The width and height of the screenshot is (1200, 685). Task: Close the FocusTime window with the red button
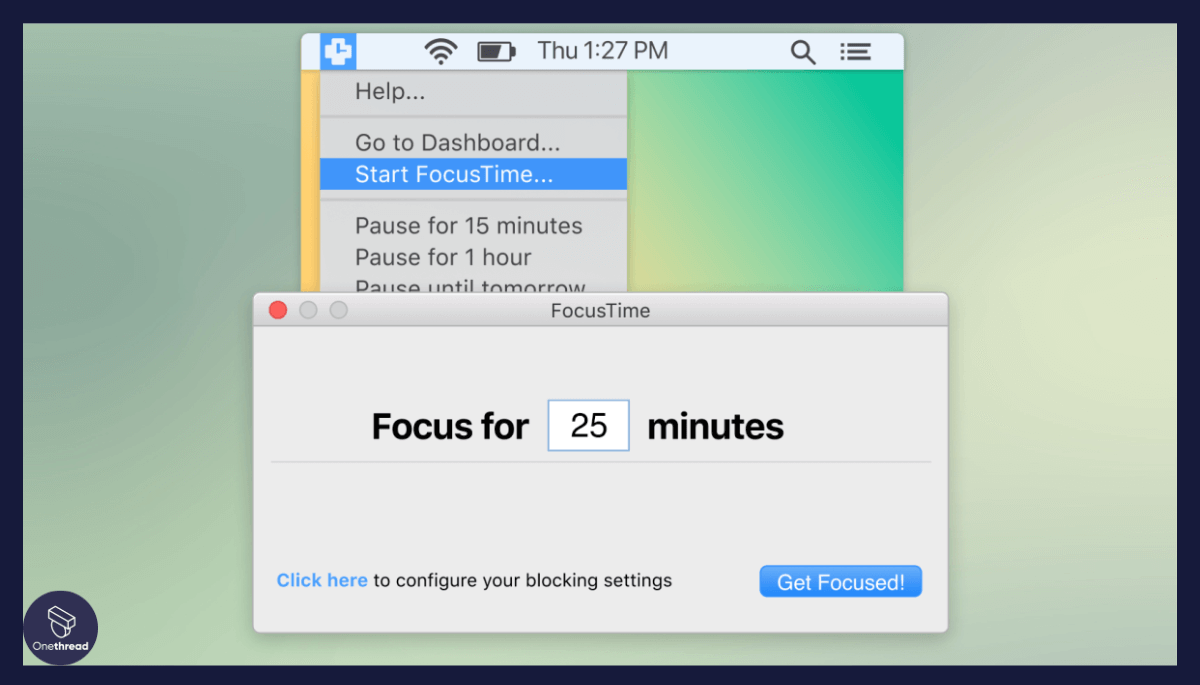click(x=277, y=310)
